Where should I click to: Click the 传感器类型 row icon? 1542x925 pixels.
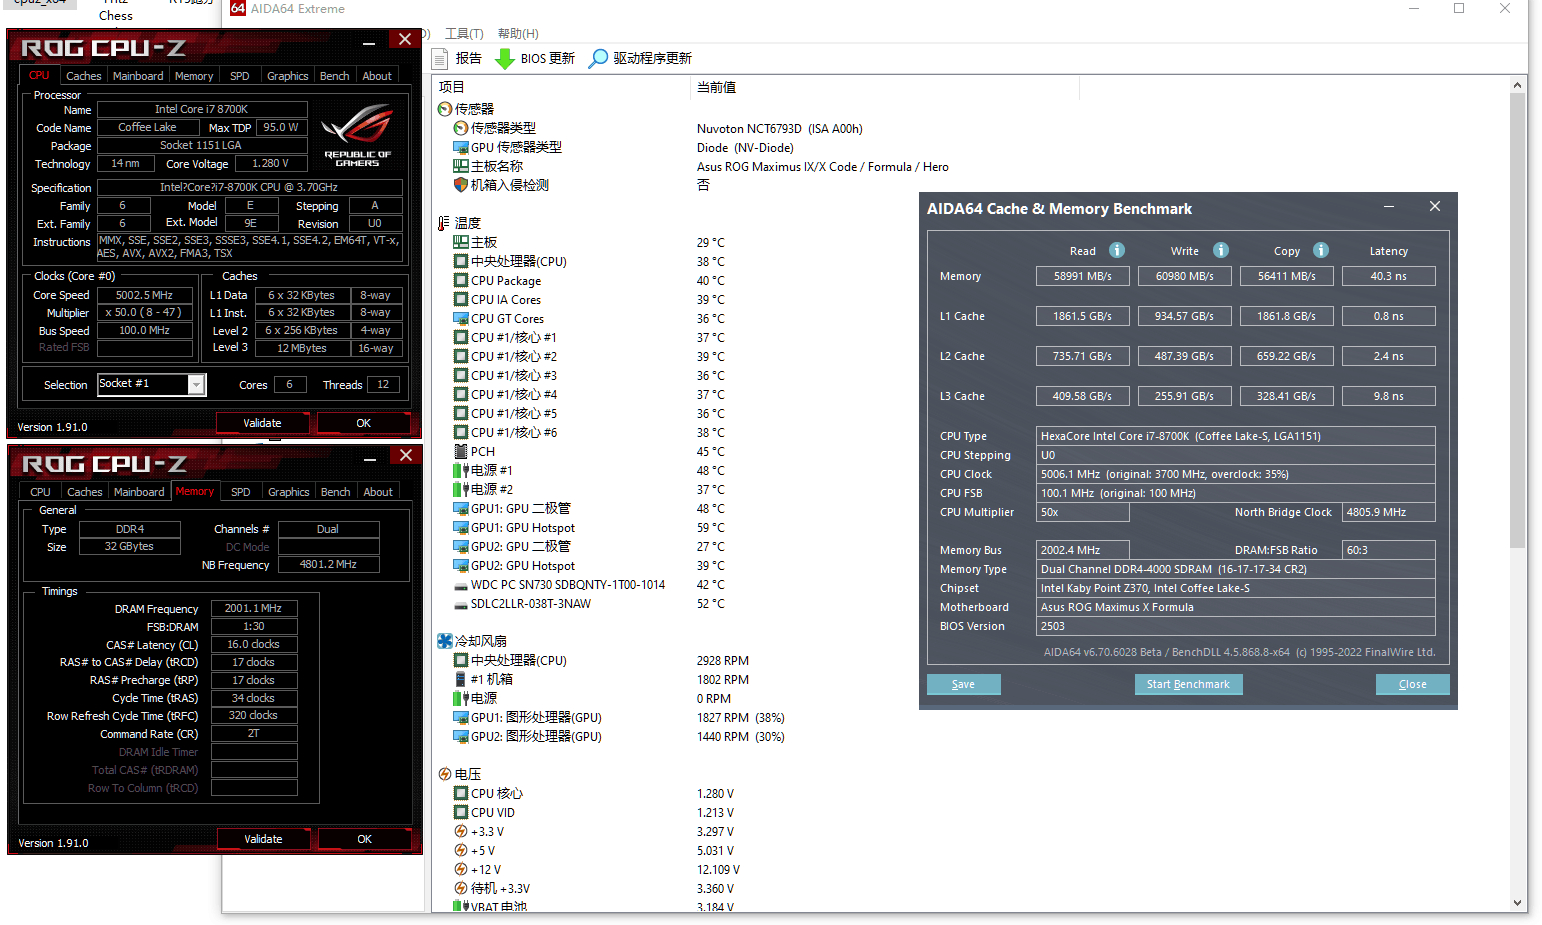click(461, 128)
